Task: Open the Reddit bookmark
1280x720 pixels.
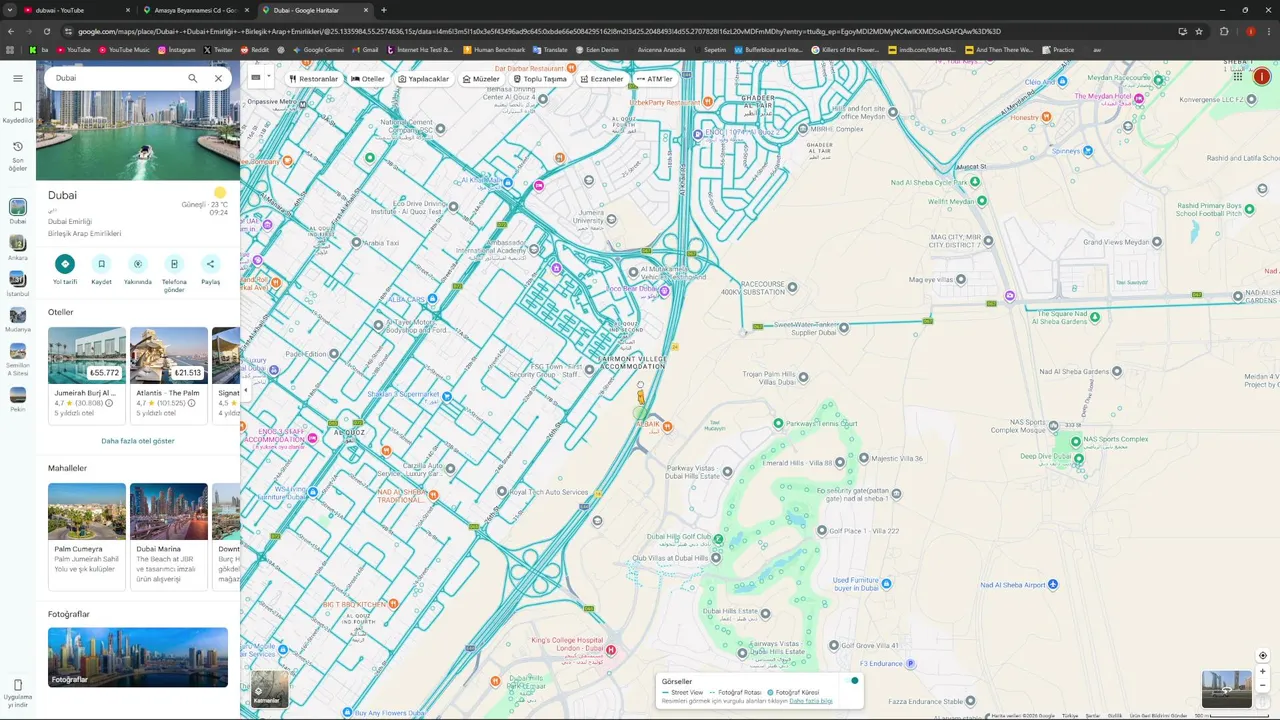Action: point(255,49)
